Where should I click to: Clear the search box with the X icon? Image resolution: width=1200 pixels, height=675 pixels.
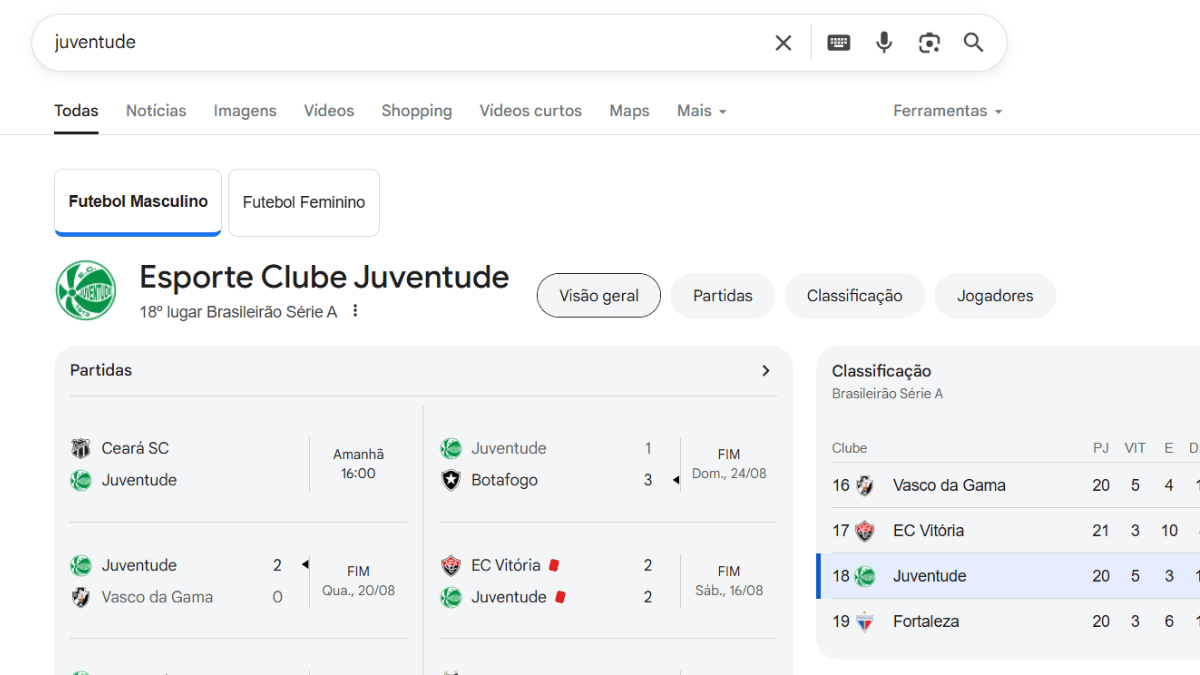coord(783,42)
